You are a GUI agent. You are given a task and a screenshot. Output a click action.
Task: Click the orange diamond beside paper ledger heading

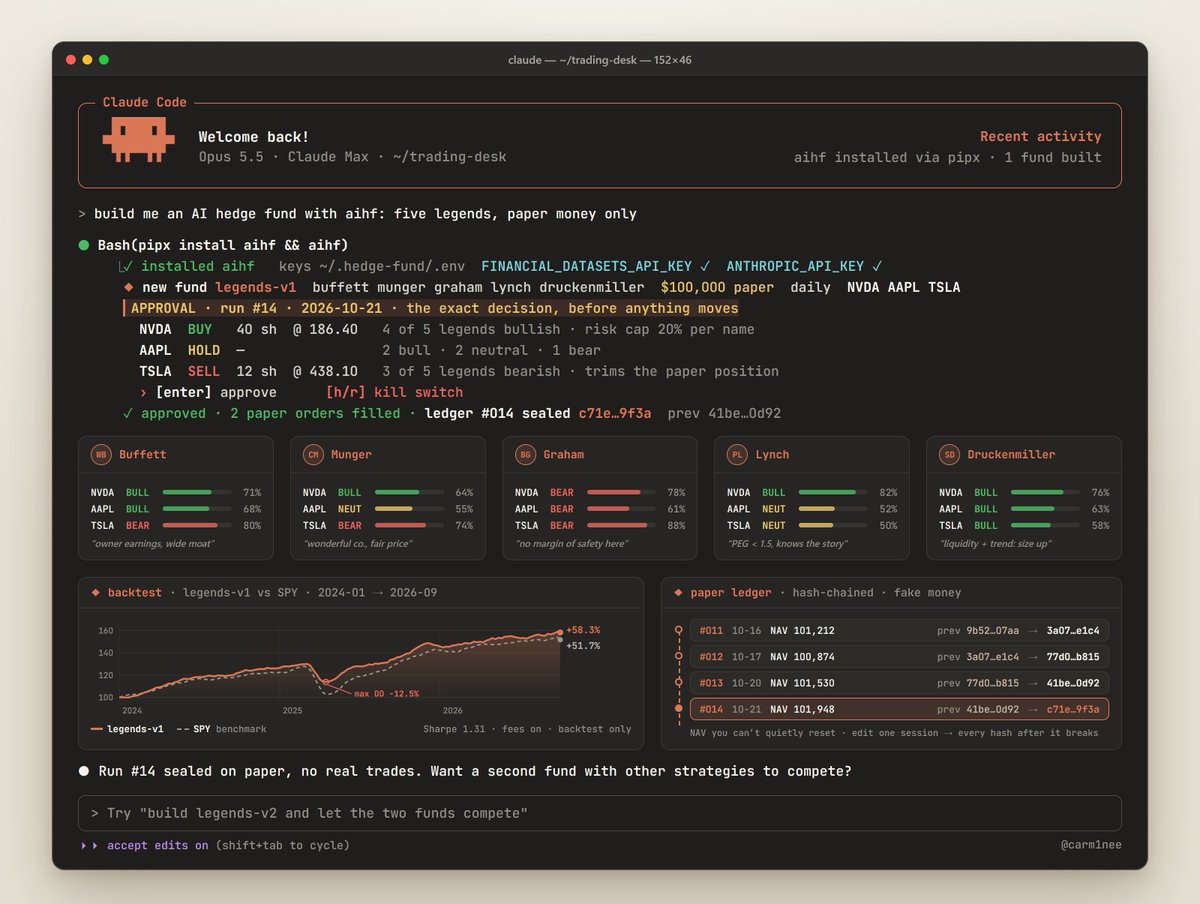(x=679, y=593)
